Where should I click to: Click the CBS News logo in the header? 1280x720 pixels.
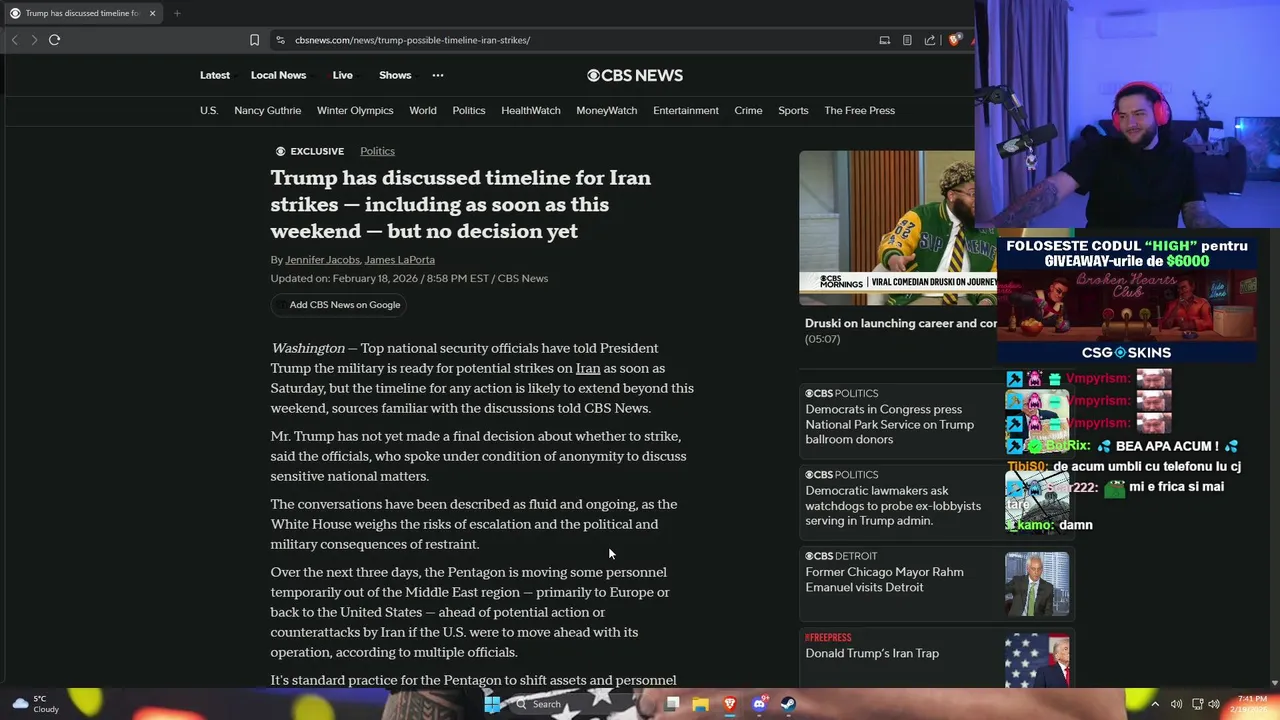[635, 75]
